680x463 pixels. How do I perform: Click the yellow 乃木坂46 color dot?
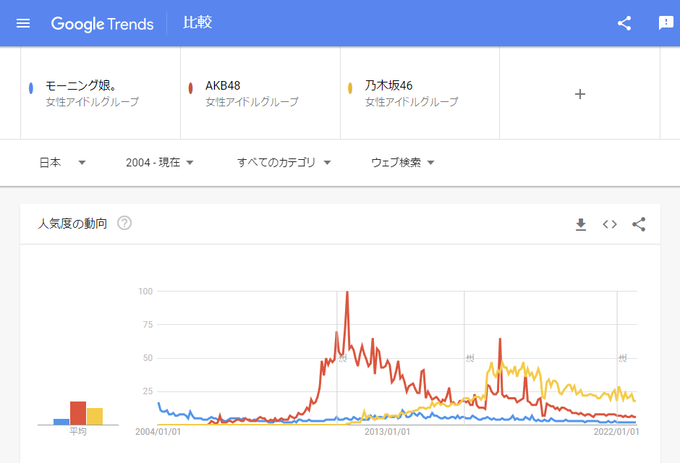pos(351,88)
